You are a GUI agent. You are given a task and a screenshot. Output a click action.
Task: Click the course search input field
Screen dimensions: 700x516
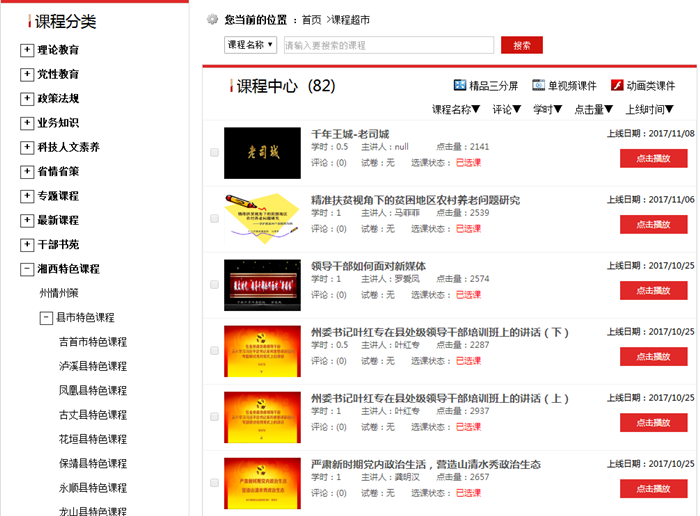(388, 45)
